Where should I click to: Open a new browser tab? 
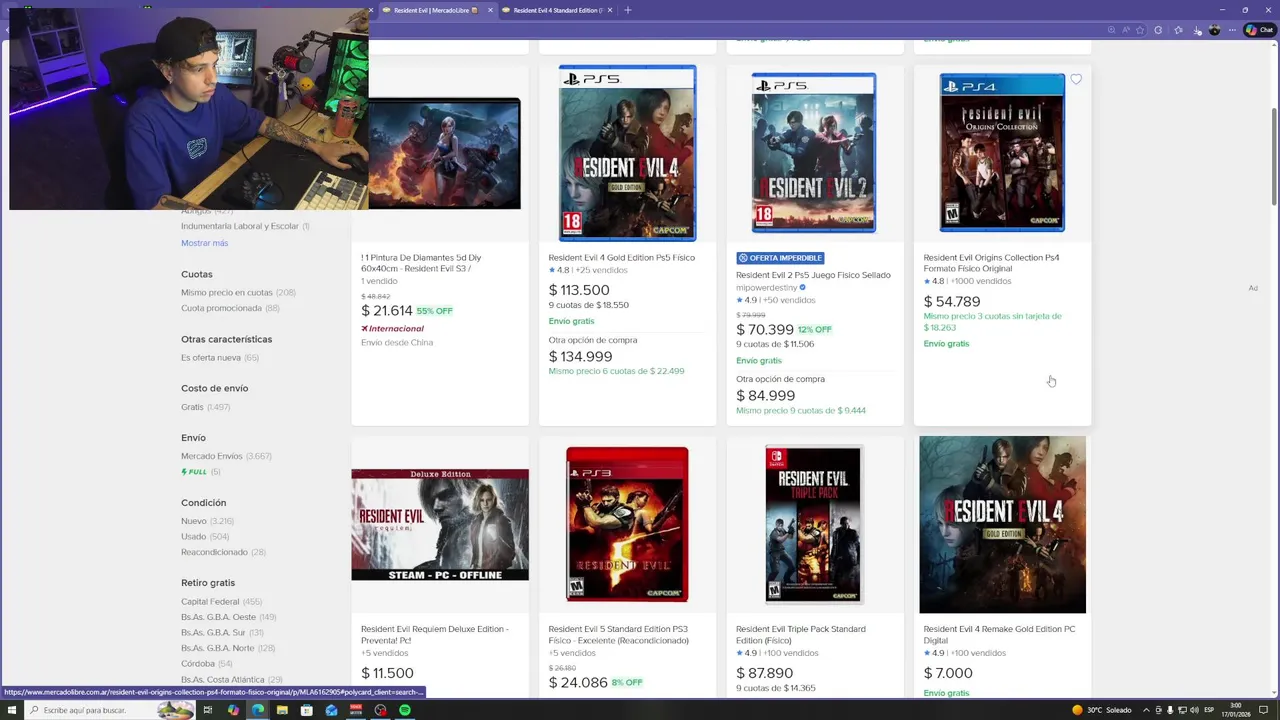628,10
